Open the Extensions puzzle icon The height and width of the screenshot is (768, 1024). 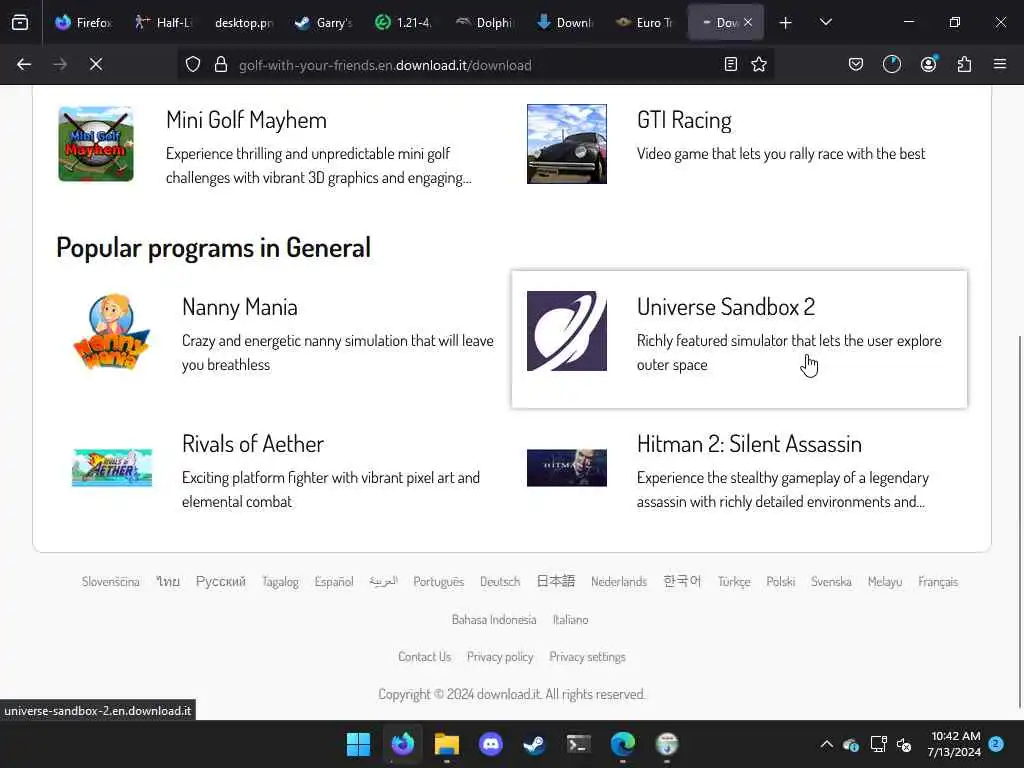click(x=964, y=64)
